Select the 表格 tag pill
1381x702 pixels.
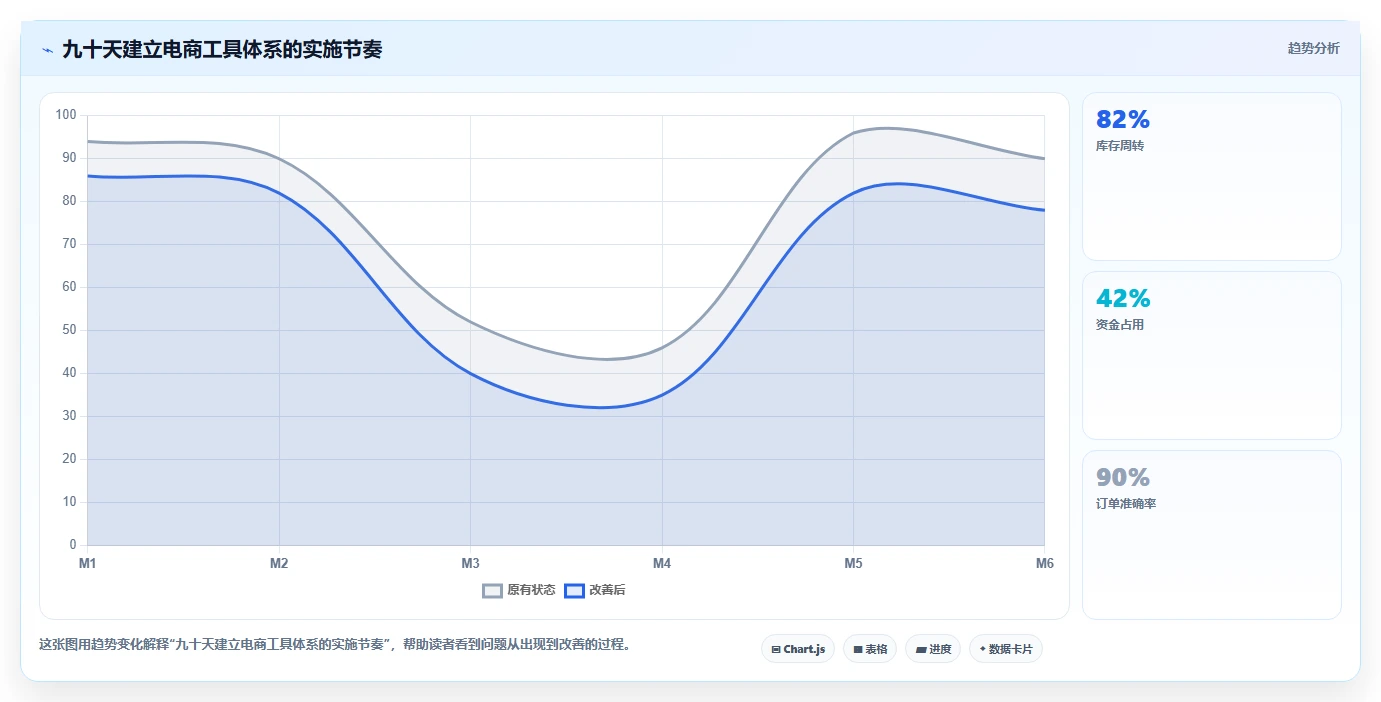870,649
